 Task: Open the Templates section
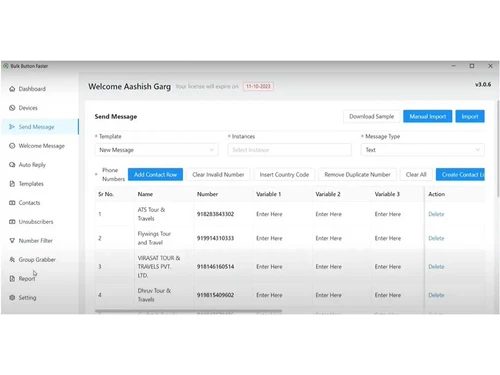(31, 184)
